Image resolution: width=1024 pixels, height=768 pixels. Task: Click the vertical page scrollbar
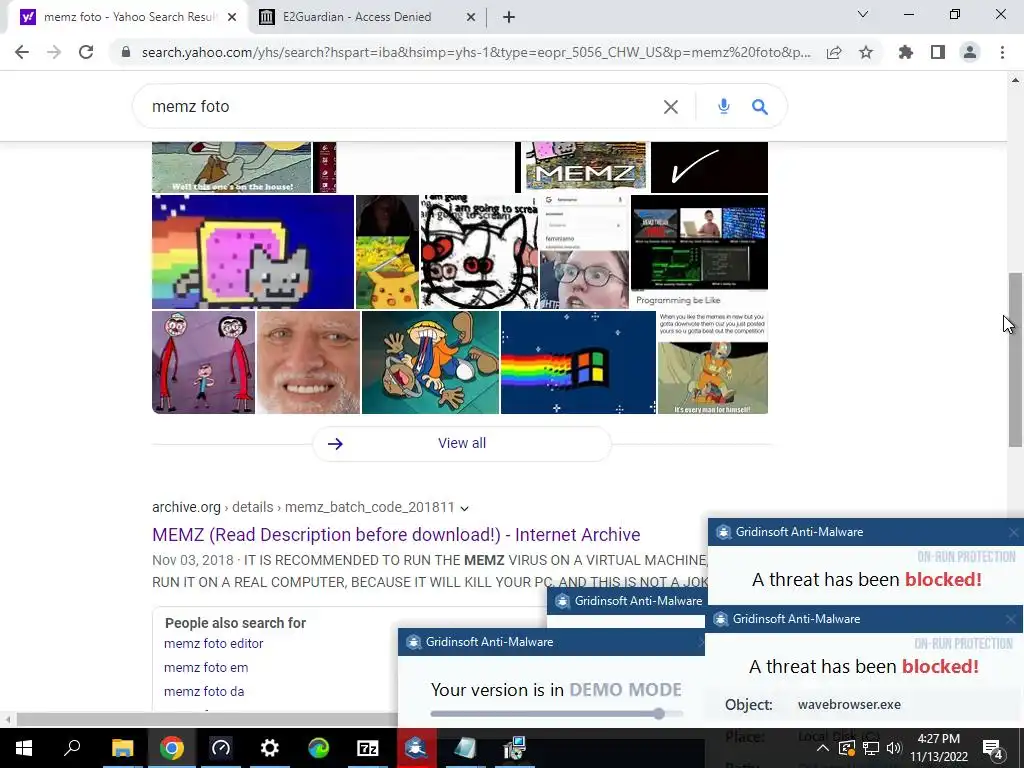(1015, 359)
